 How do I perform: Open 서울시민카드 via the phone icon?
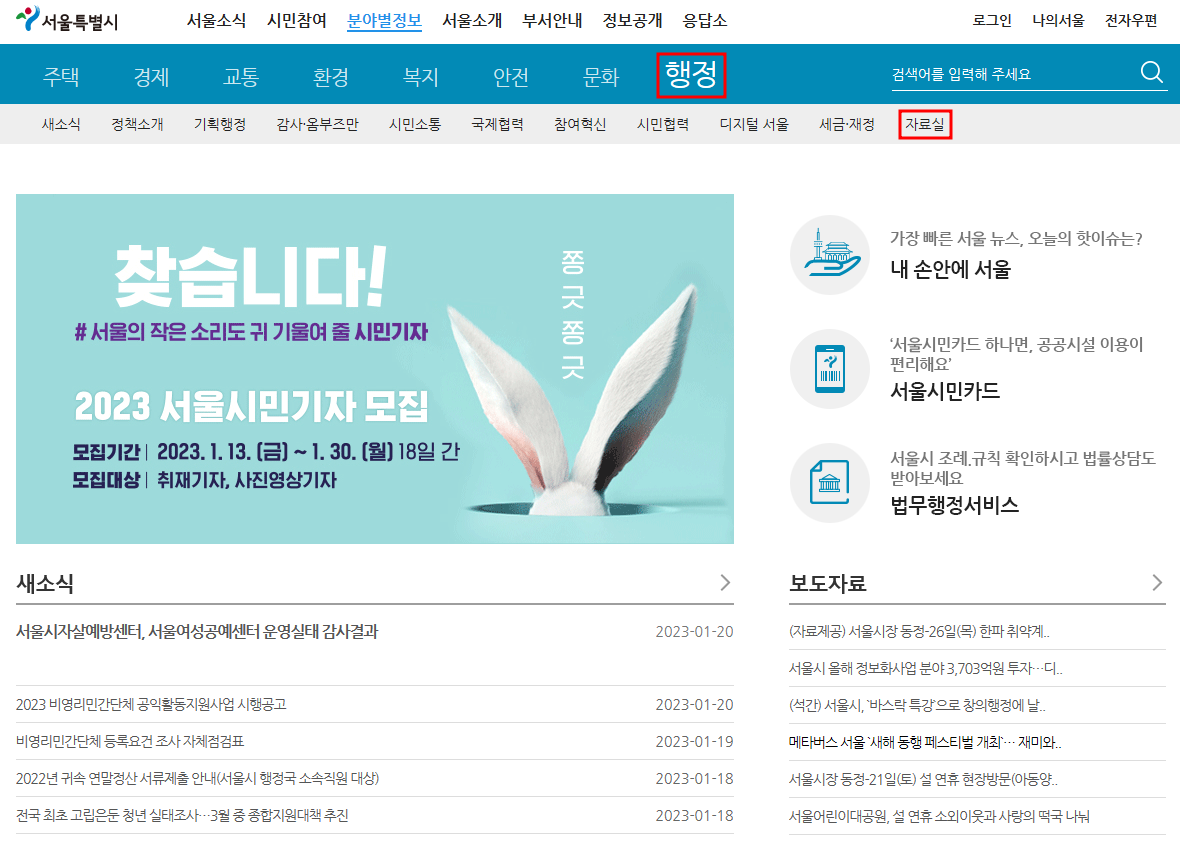829,370
